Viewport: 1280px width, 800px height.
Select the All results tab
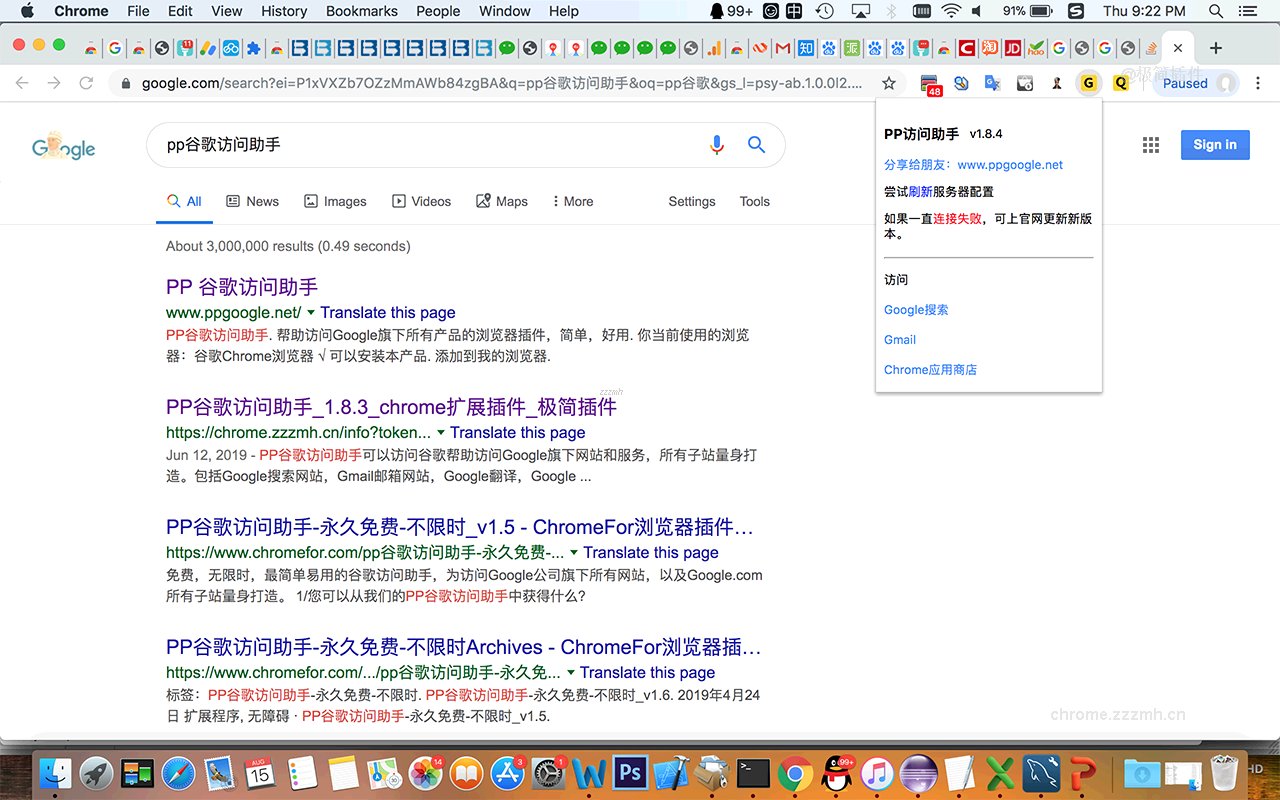[x=184, y=201]
